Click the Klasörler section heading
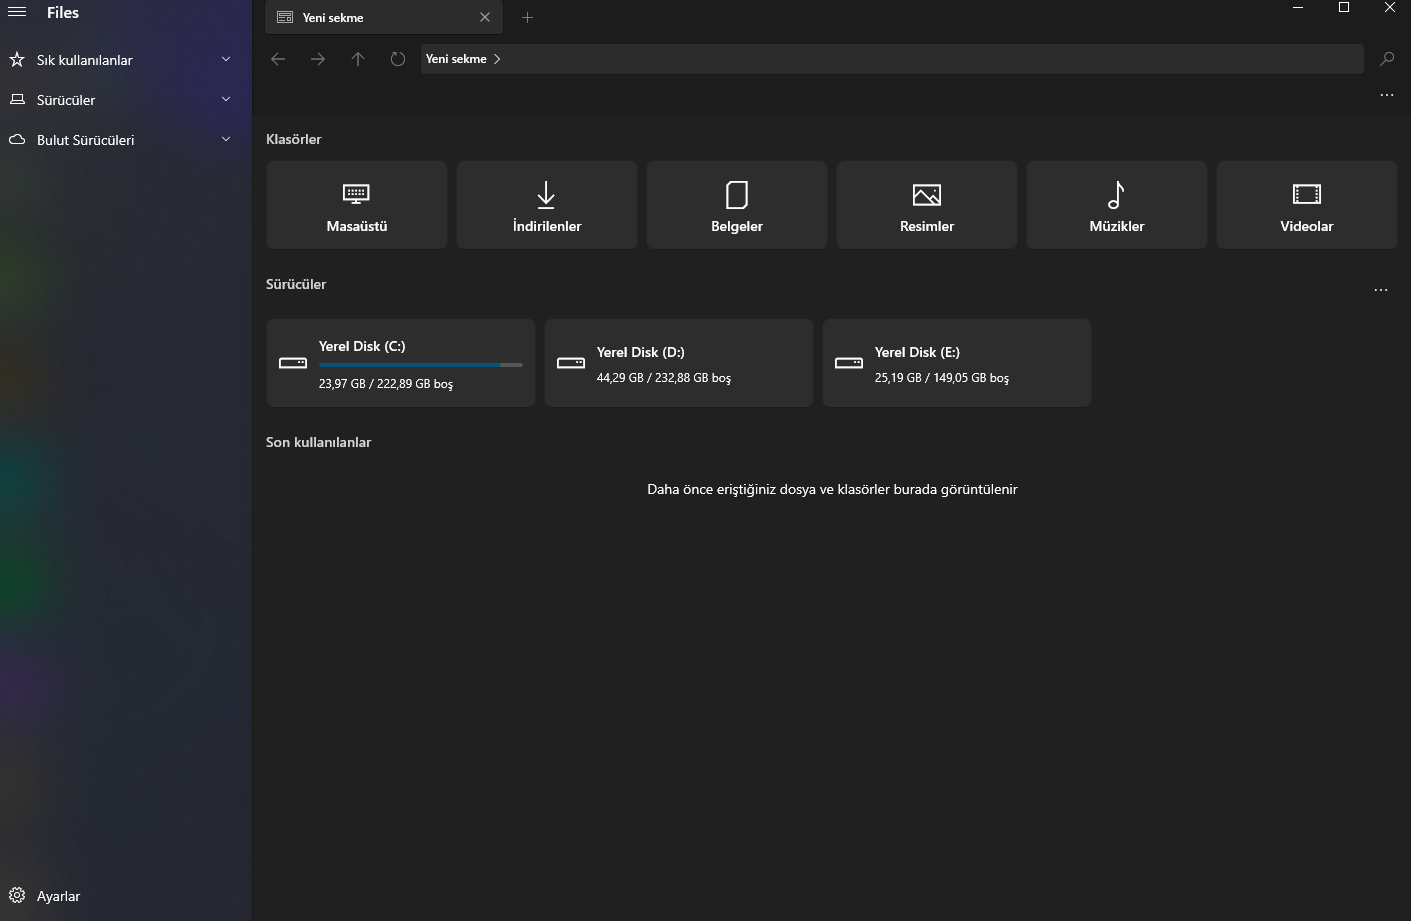Image resolution: width=1411 pixels, height=921 pixels. [x=294, y=139]
